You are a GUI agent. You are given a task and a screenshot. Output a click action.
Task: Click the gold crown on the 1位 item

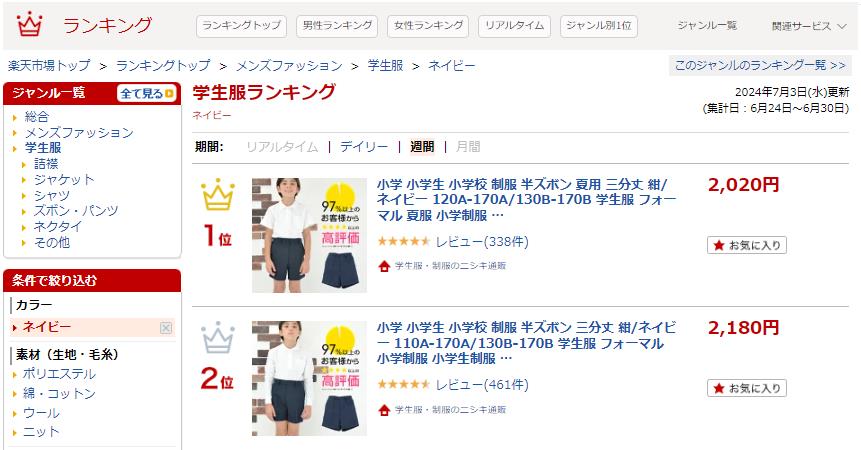point(218,194)
